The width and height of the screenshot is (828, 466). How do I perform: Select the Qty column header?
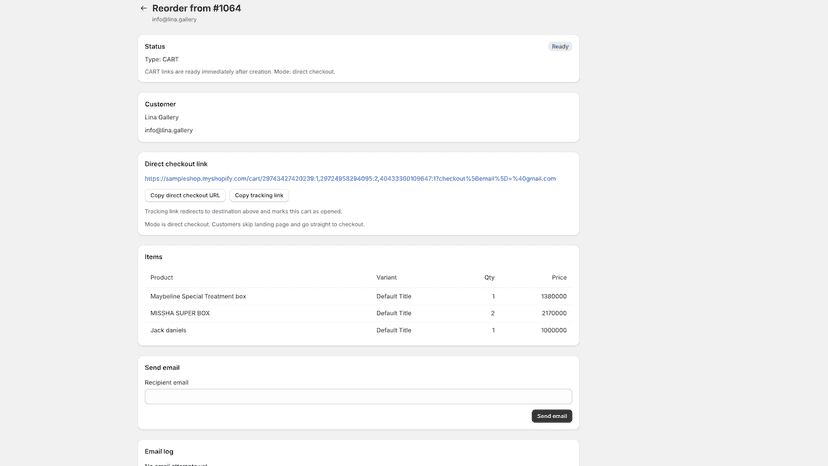click(x=490, y=277)
